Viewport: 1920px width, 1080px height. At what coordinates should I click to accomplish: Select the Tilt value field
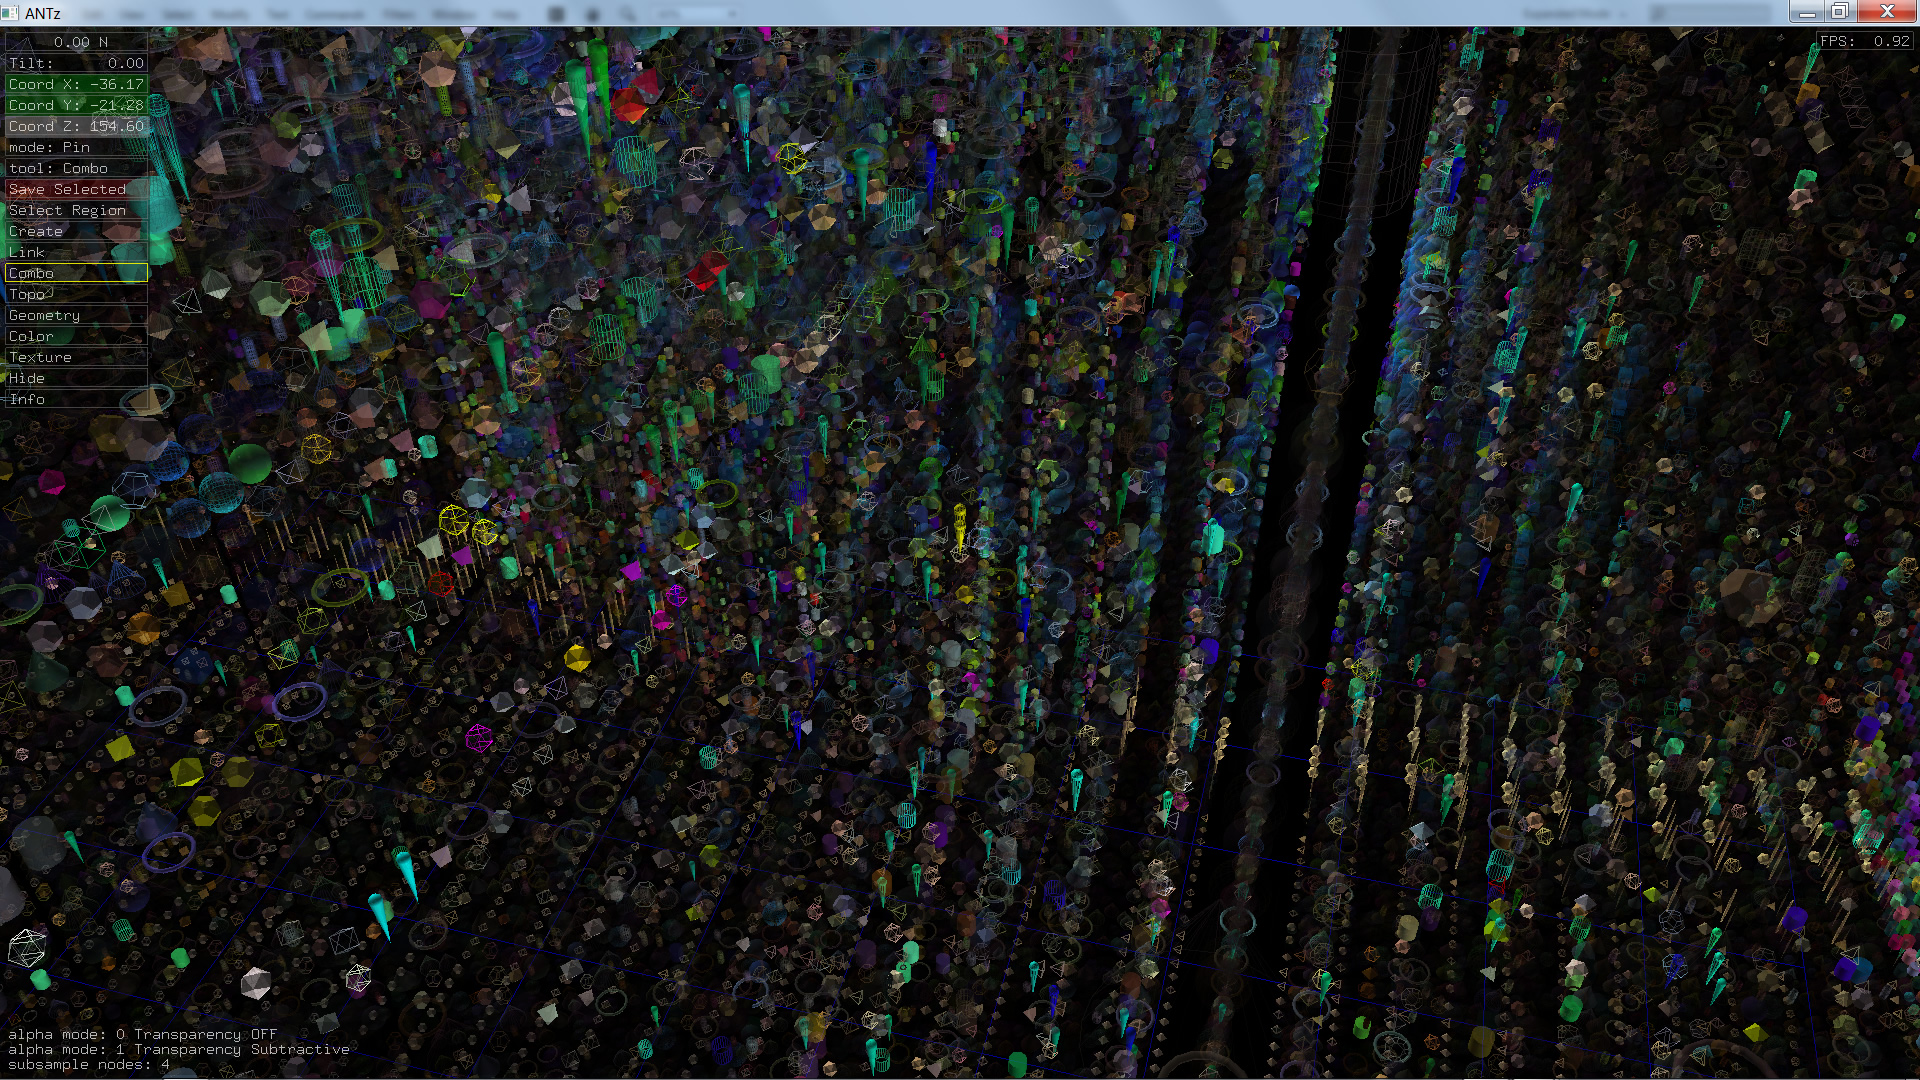click(x=77, y=63)
